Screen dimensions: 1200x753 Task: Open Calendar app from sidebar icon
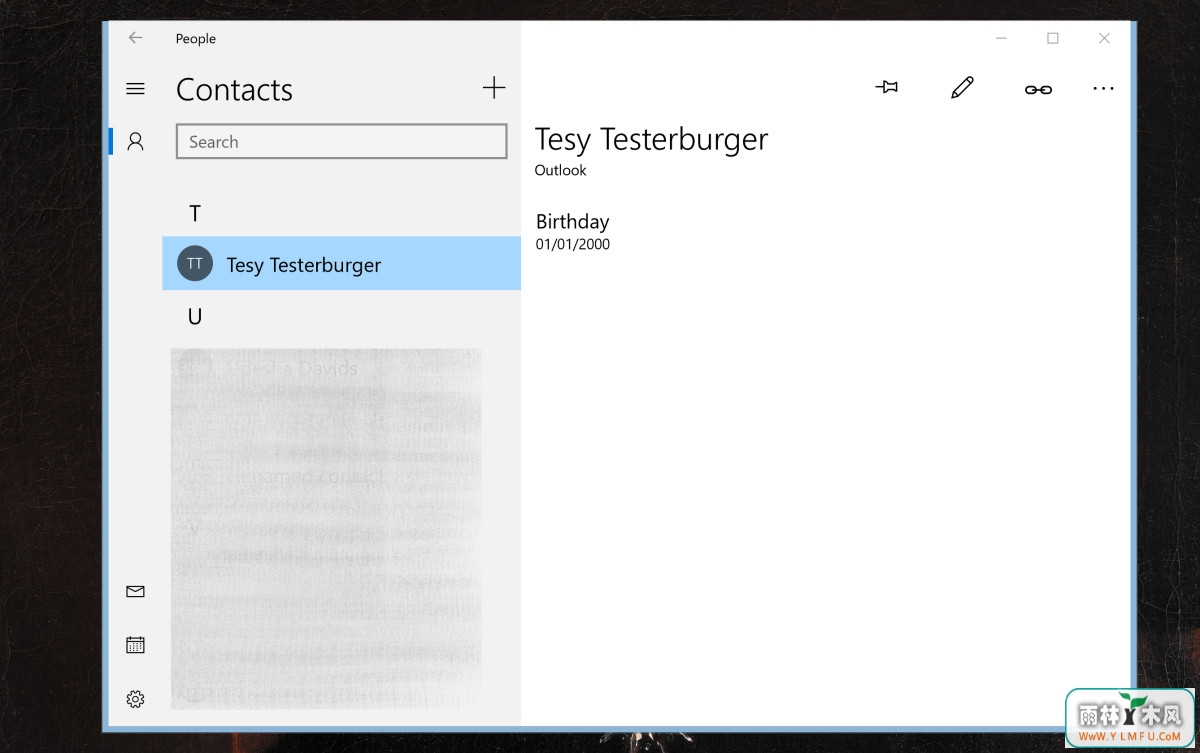coord(136,645)
